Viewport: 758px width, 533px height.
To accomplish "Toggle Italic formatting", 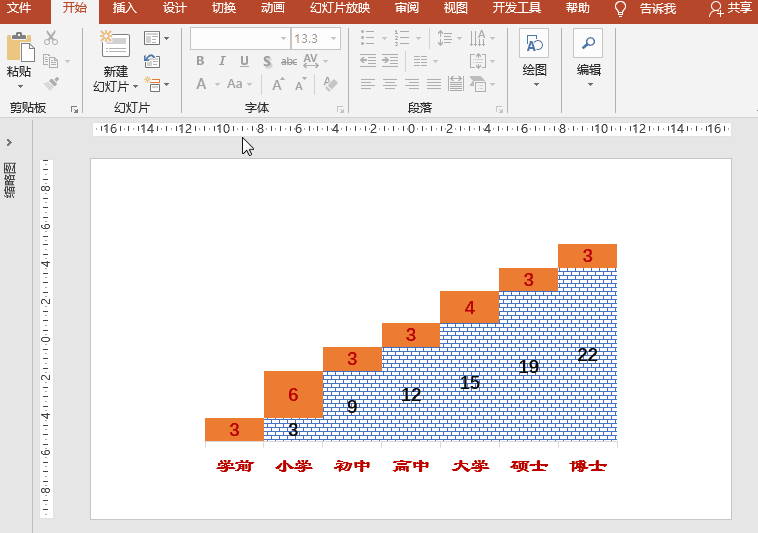I will (x=222, y=61).
